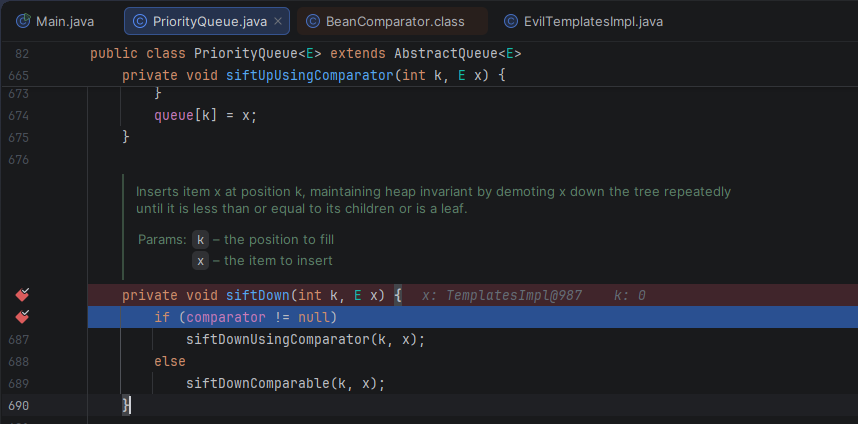Click inline debug value TemplatesImpl@987
Image resolution: width=858 pixels, height=424 pixels.
click(505, 296)
